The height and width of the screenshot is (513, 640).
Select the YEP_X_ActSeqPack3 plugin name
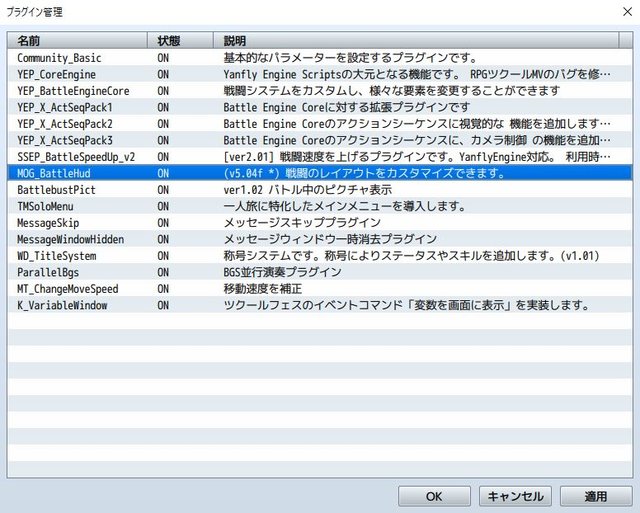[64, 140]
